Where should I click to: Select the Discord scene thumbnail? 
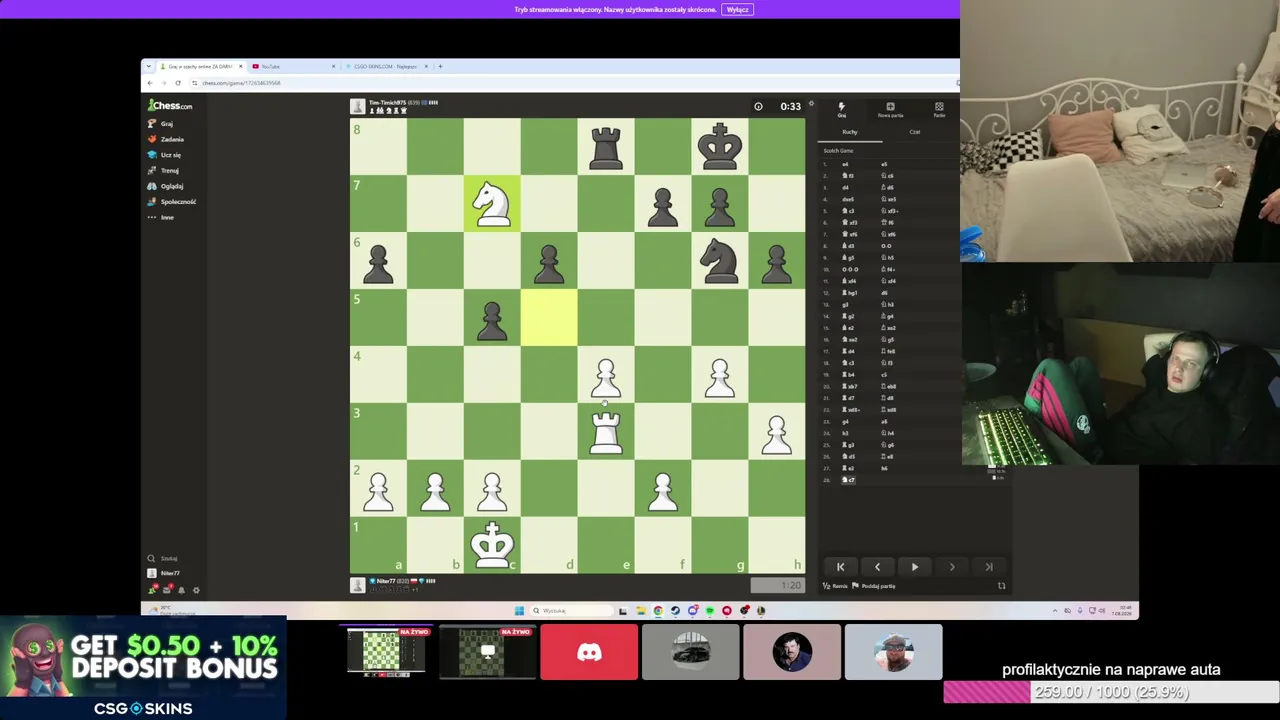(589, 652)
